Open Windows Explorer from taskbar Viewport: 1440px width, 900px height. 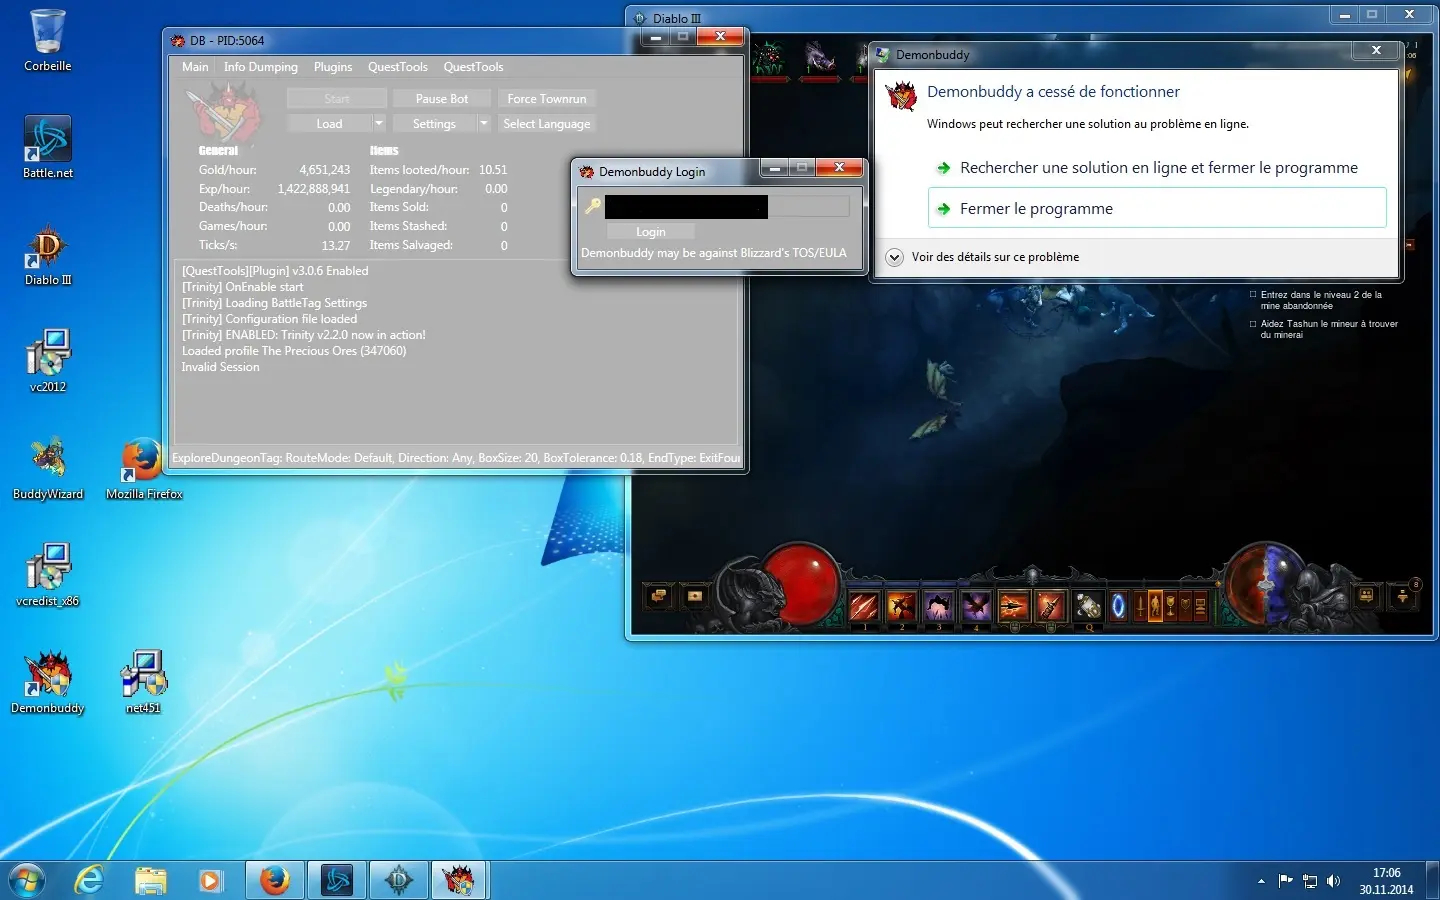(150, 880)
